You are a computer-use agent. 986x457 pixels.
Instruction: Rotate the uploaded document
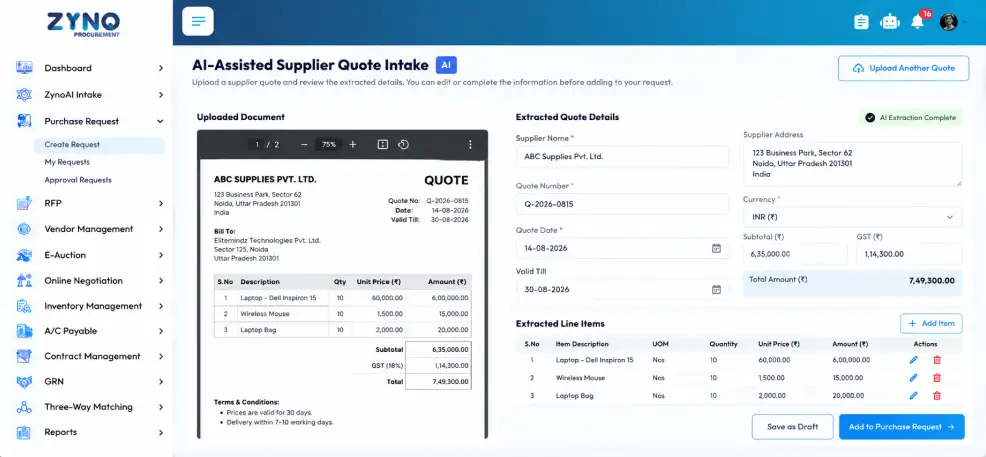403,145
